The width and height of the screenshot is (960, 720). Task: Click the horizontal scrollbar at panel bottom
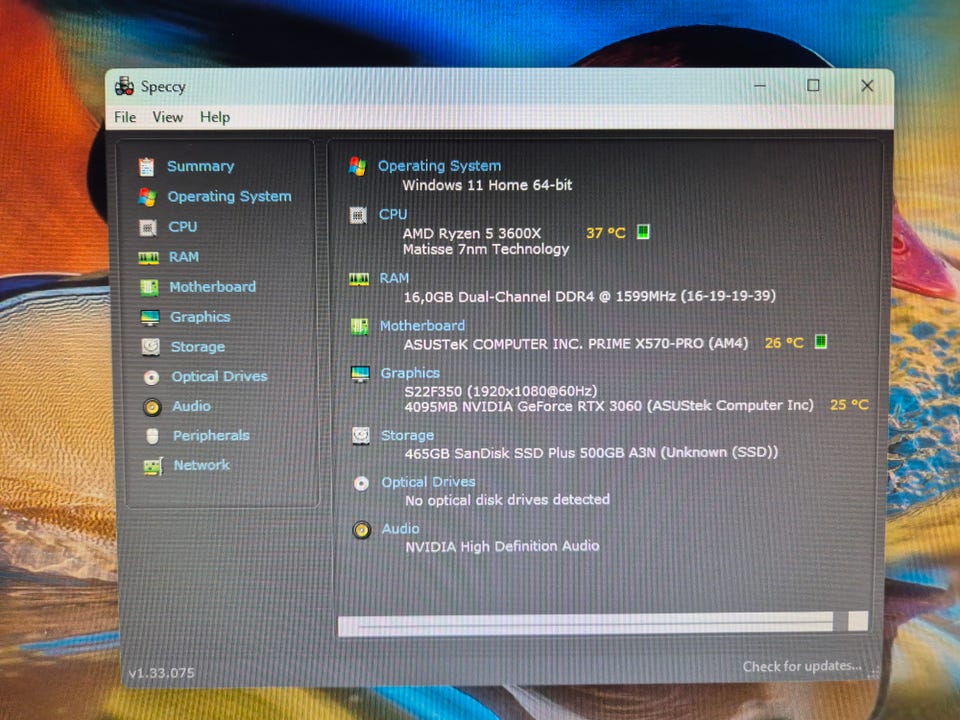(602, 623)
